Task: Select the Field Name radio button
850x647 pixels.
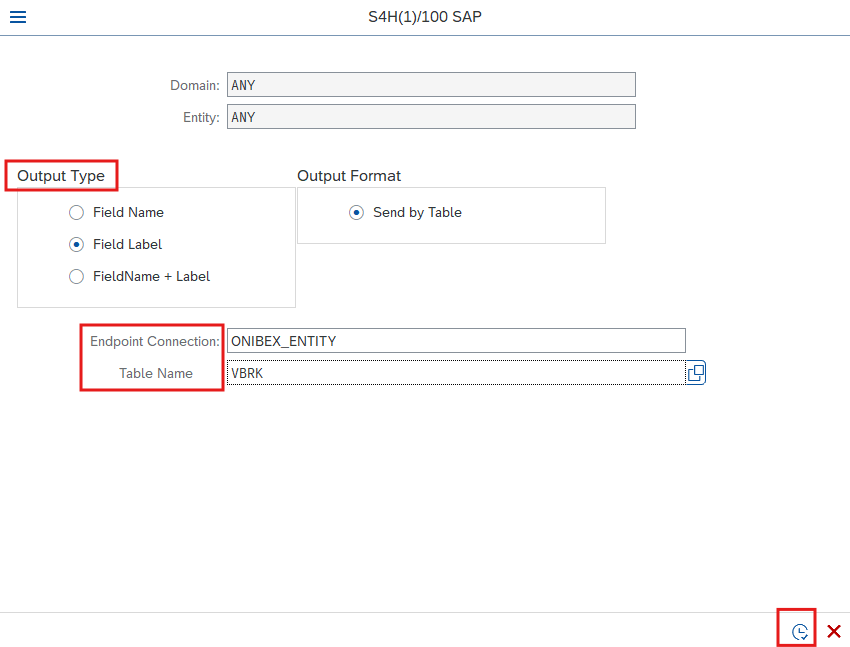Action: [x=76, y=212]
